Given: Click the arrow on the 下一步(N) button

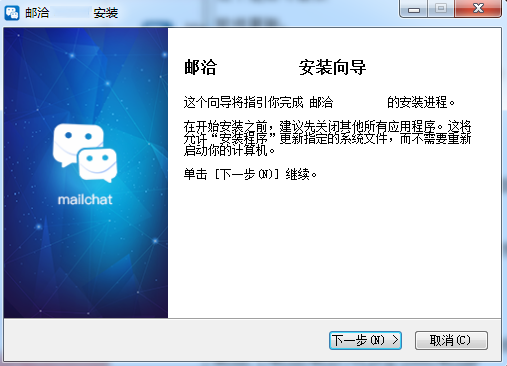Looking at the screenshot, I should pos(395,340).
